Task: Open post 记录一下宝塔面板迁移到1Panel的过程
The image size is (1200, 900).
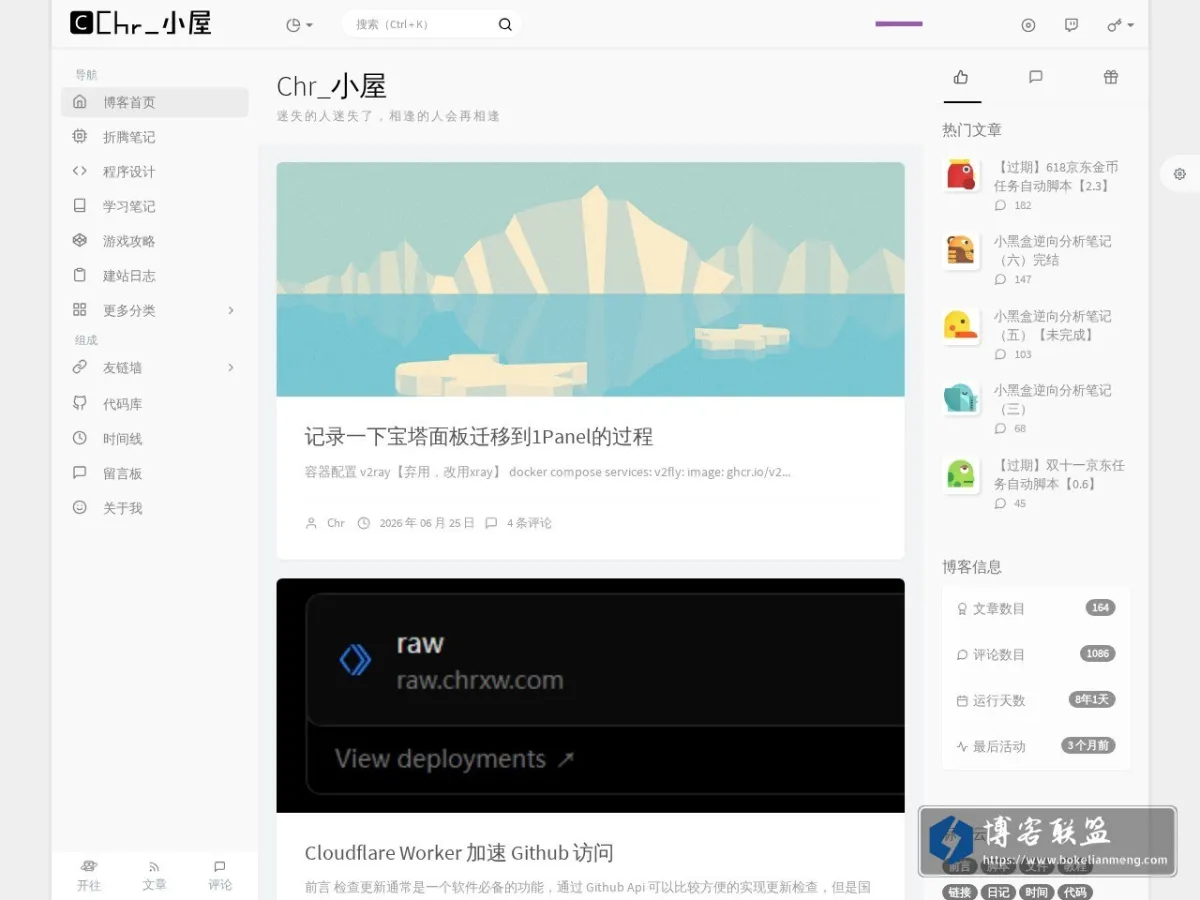Action: (x=479, y=437)
